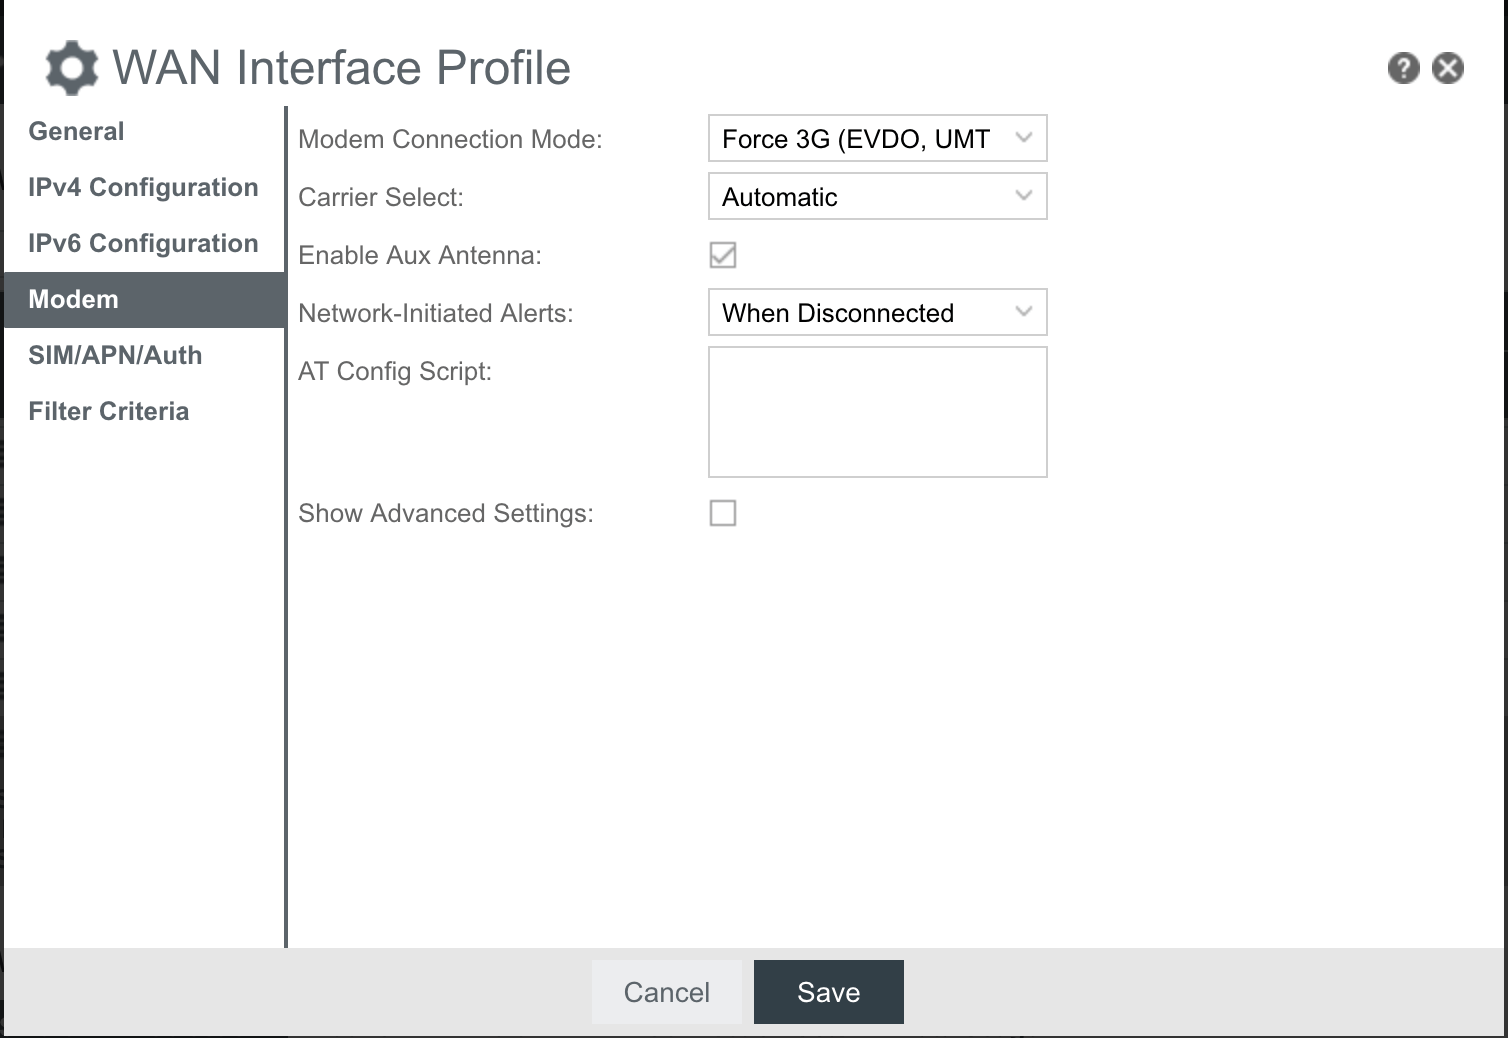The height and width of the screenshot is (1038, 1508).
Task: Click the chevron next to Automatic
Action: (x=1022, y=196)
